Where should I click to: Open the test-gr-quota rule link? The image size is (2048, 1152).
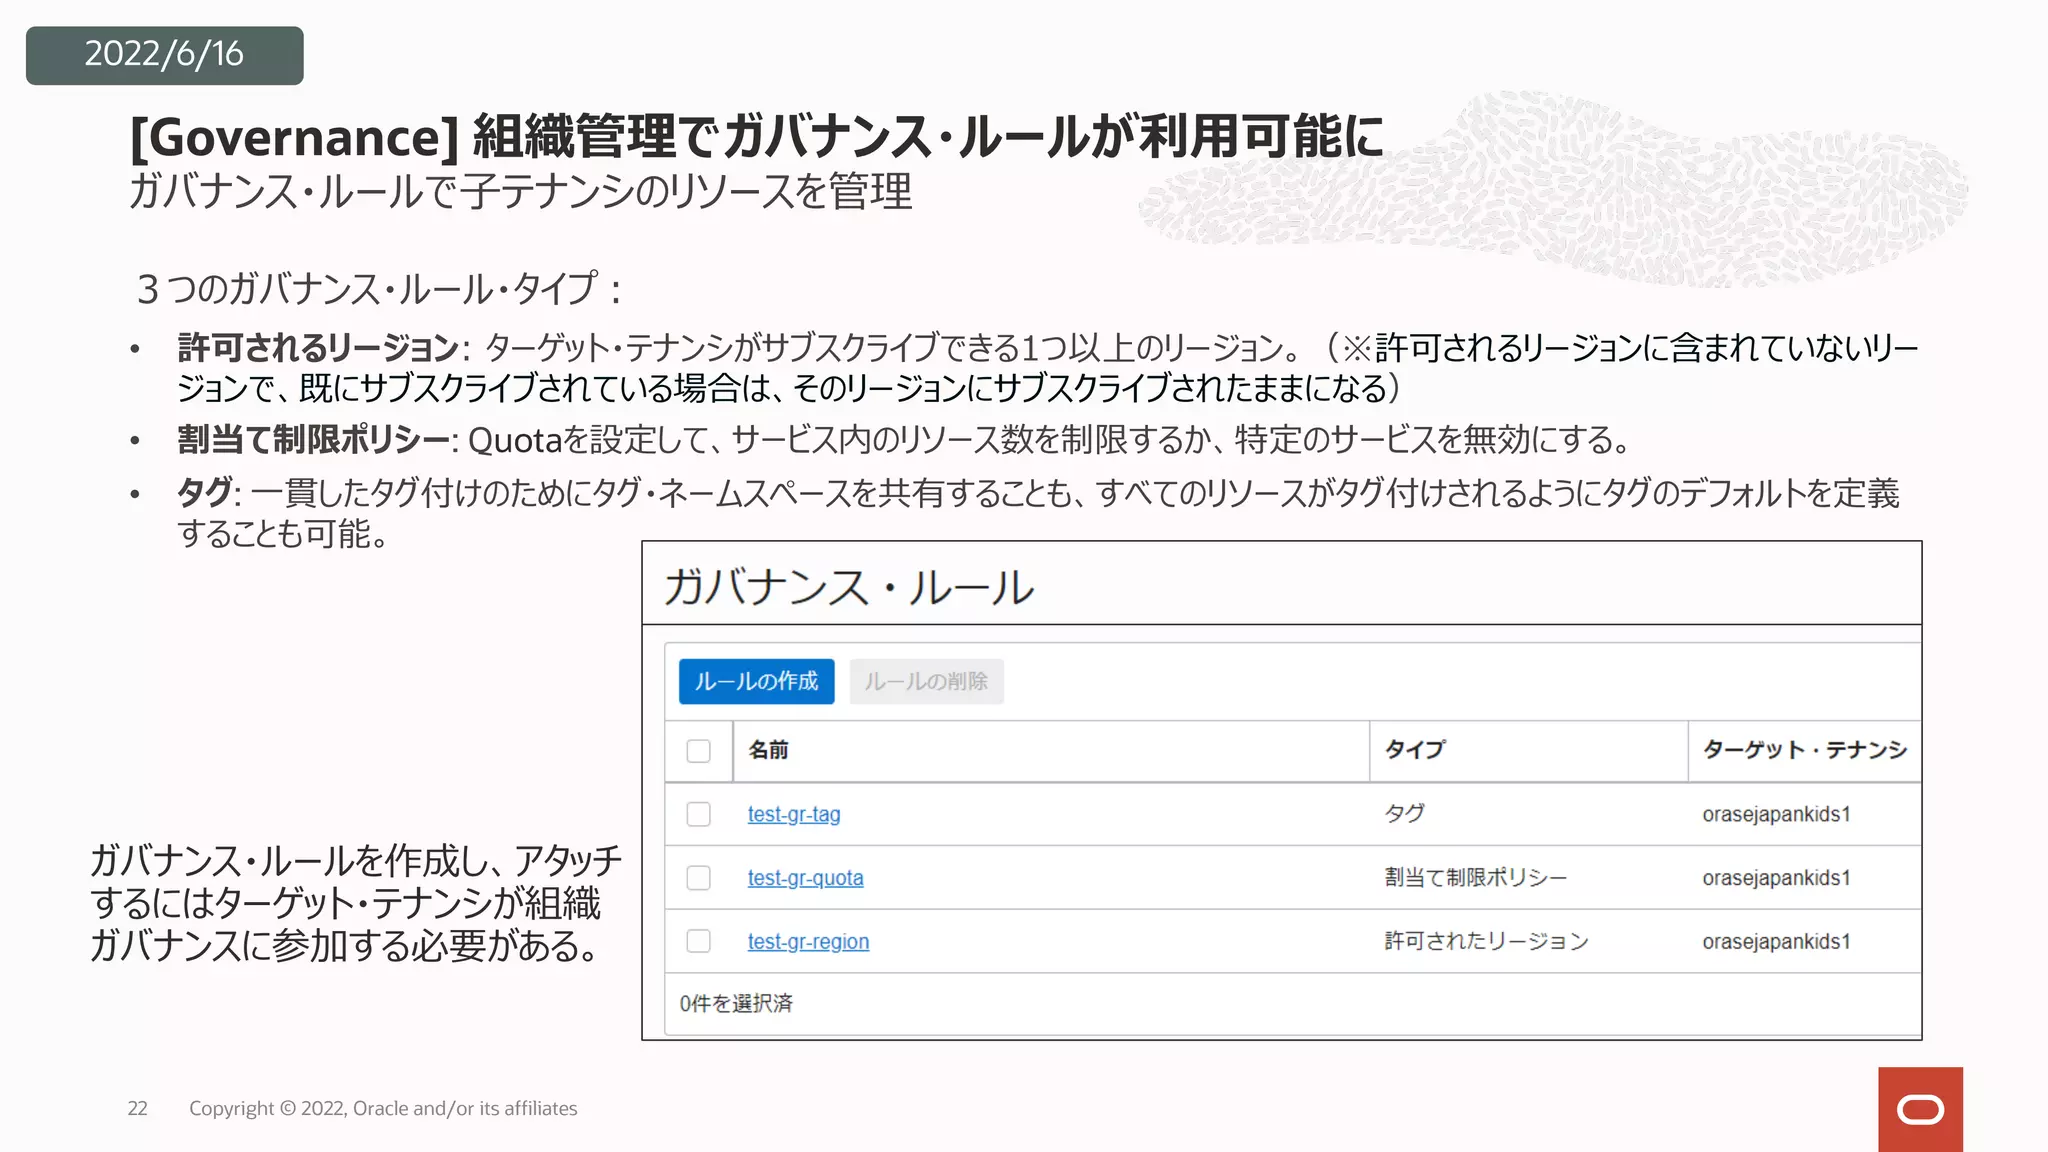(x=805, y=878)
